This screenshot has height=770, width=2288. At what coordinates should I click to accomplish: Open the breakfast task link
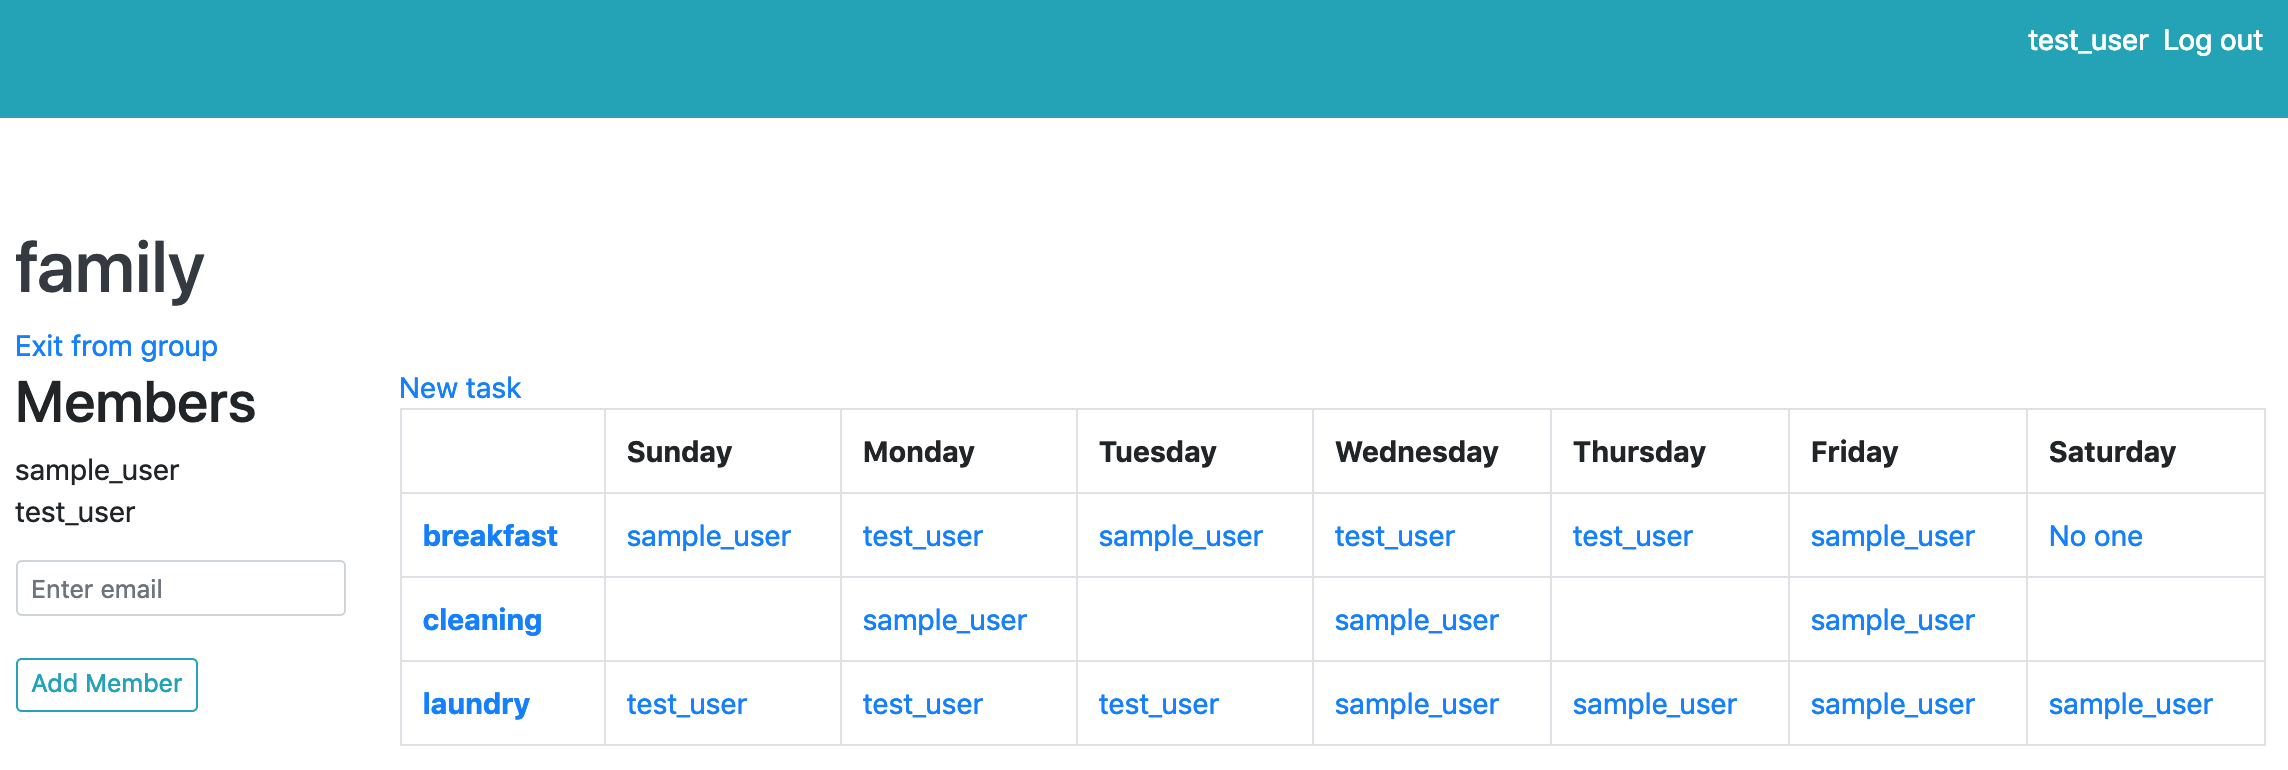490,536
